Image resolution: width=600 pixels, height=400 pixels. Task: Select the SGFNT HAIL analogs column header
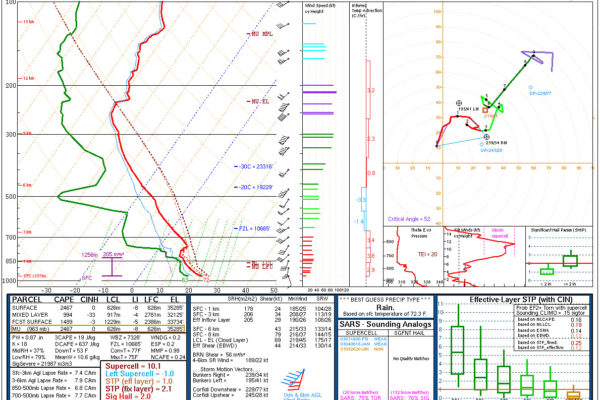[x=410, y=333]
